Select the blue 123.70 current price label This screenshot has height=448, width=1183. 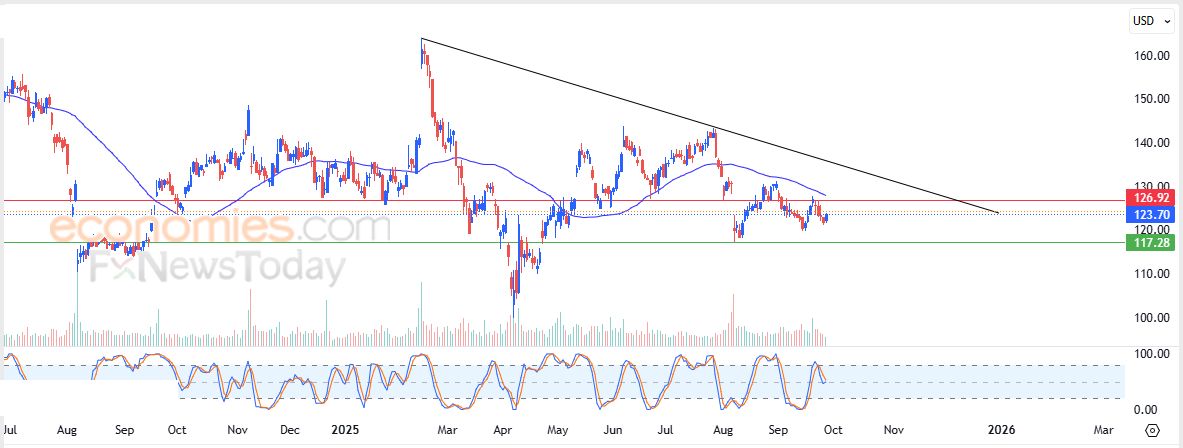coord(1149,215)
